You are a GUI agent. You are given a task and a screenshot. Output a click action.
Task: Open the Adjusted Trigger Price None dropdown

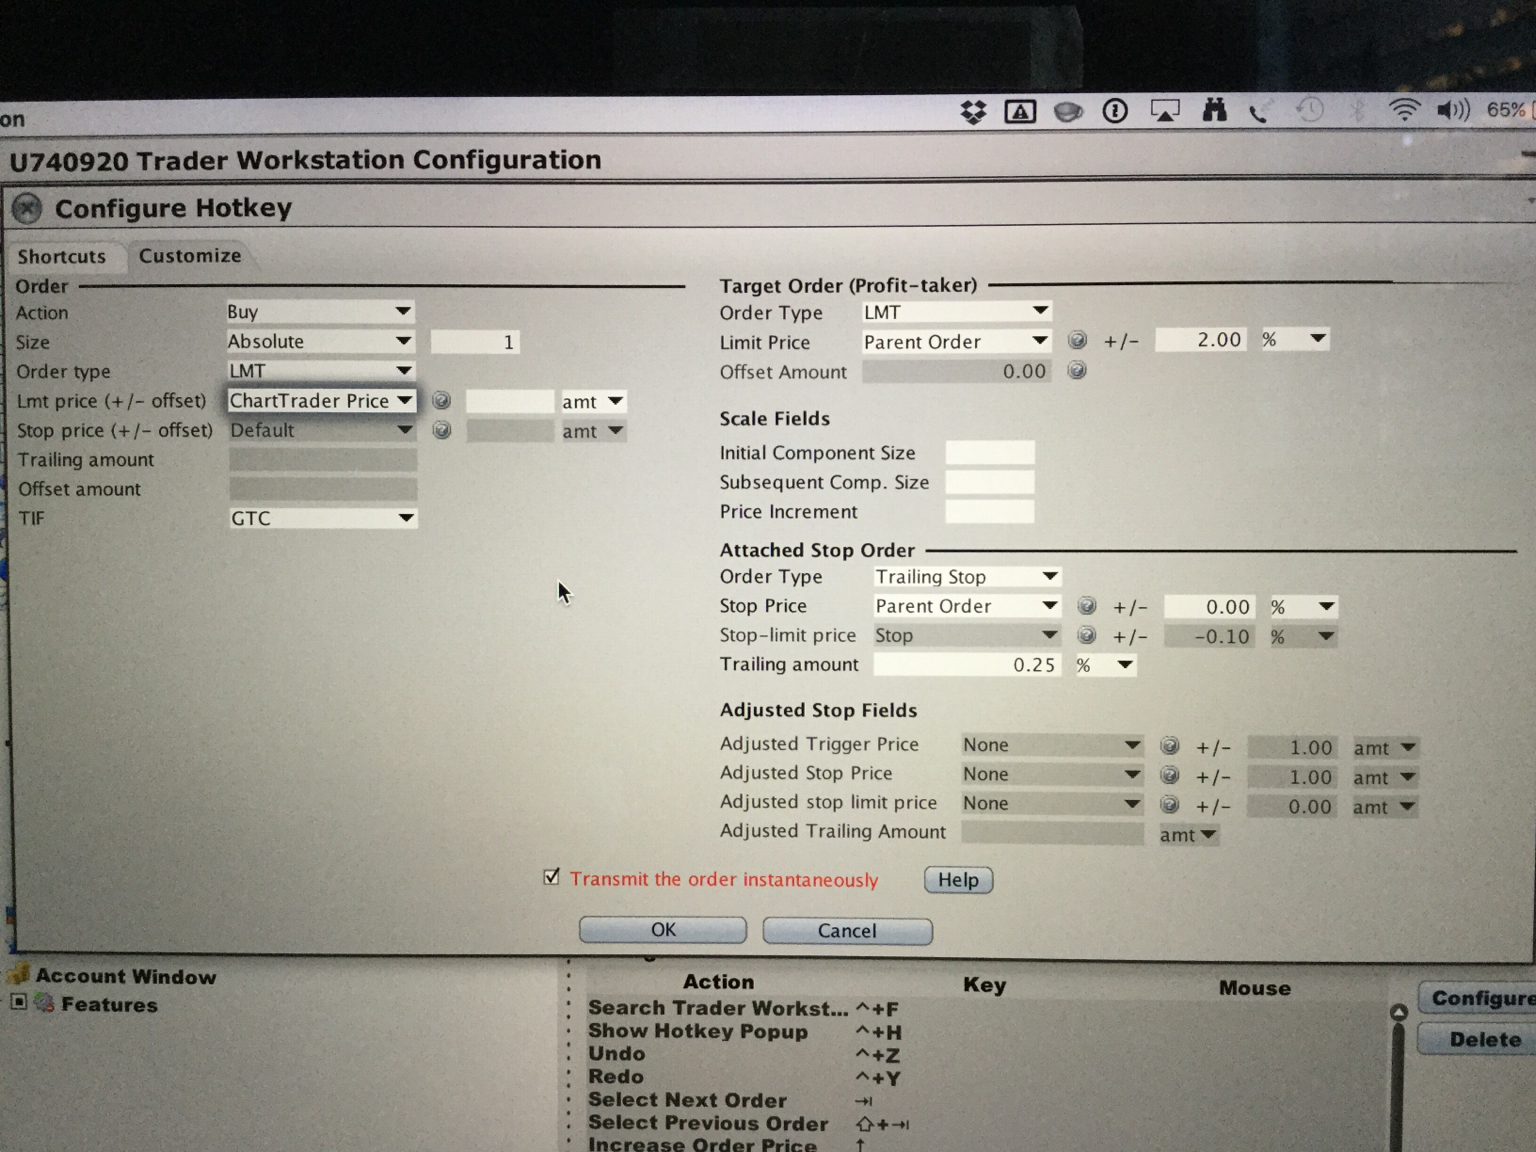coord(1052,745)
